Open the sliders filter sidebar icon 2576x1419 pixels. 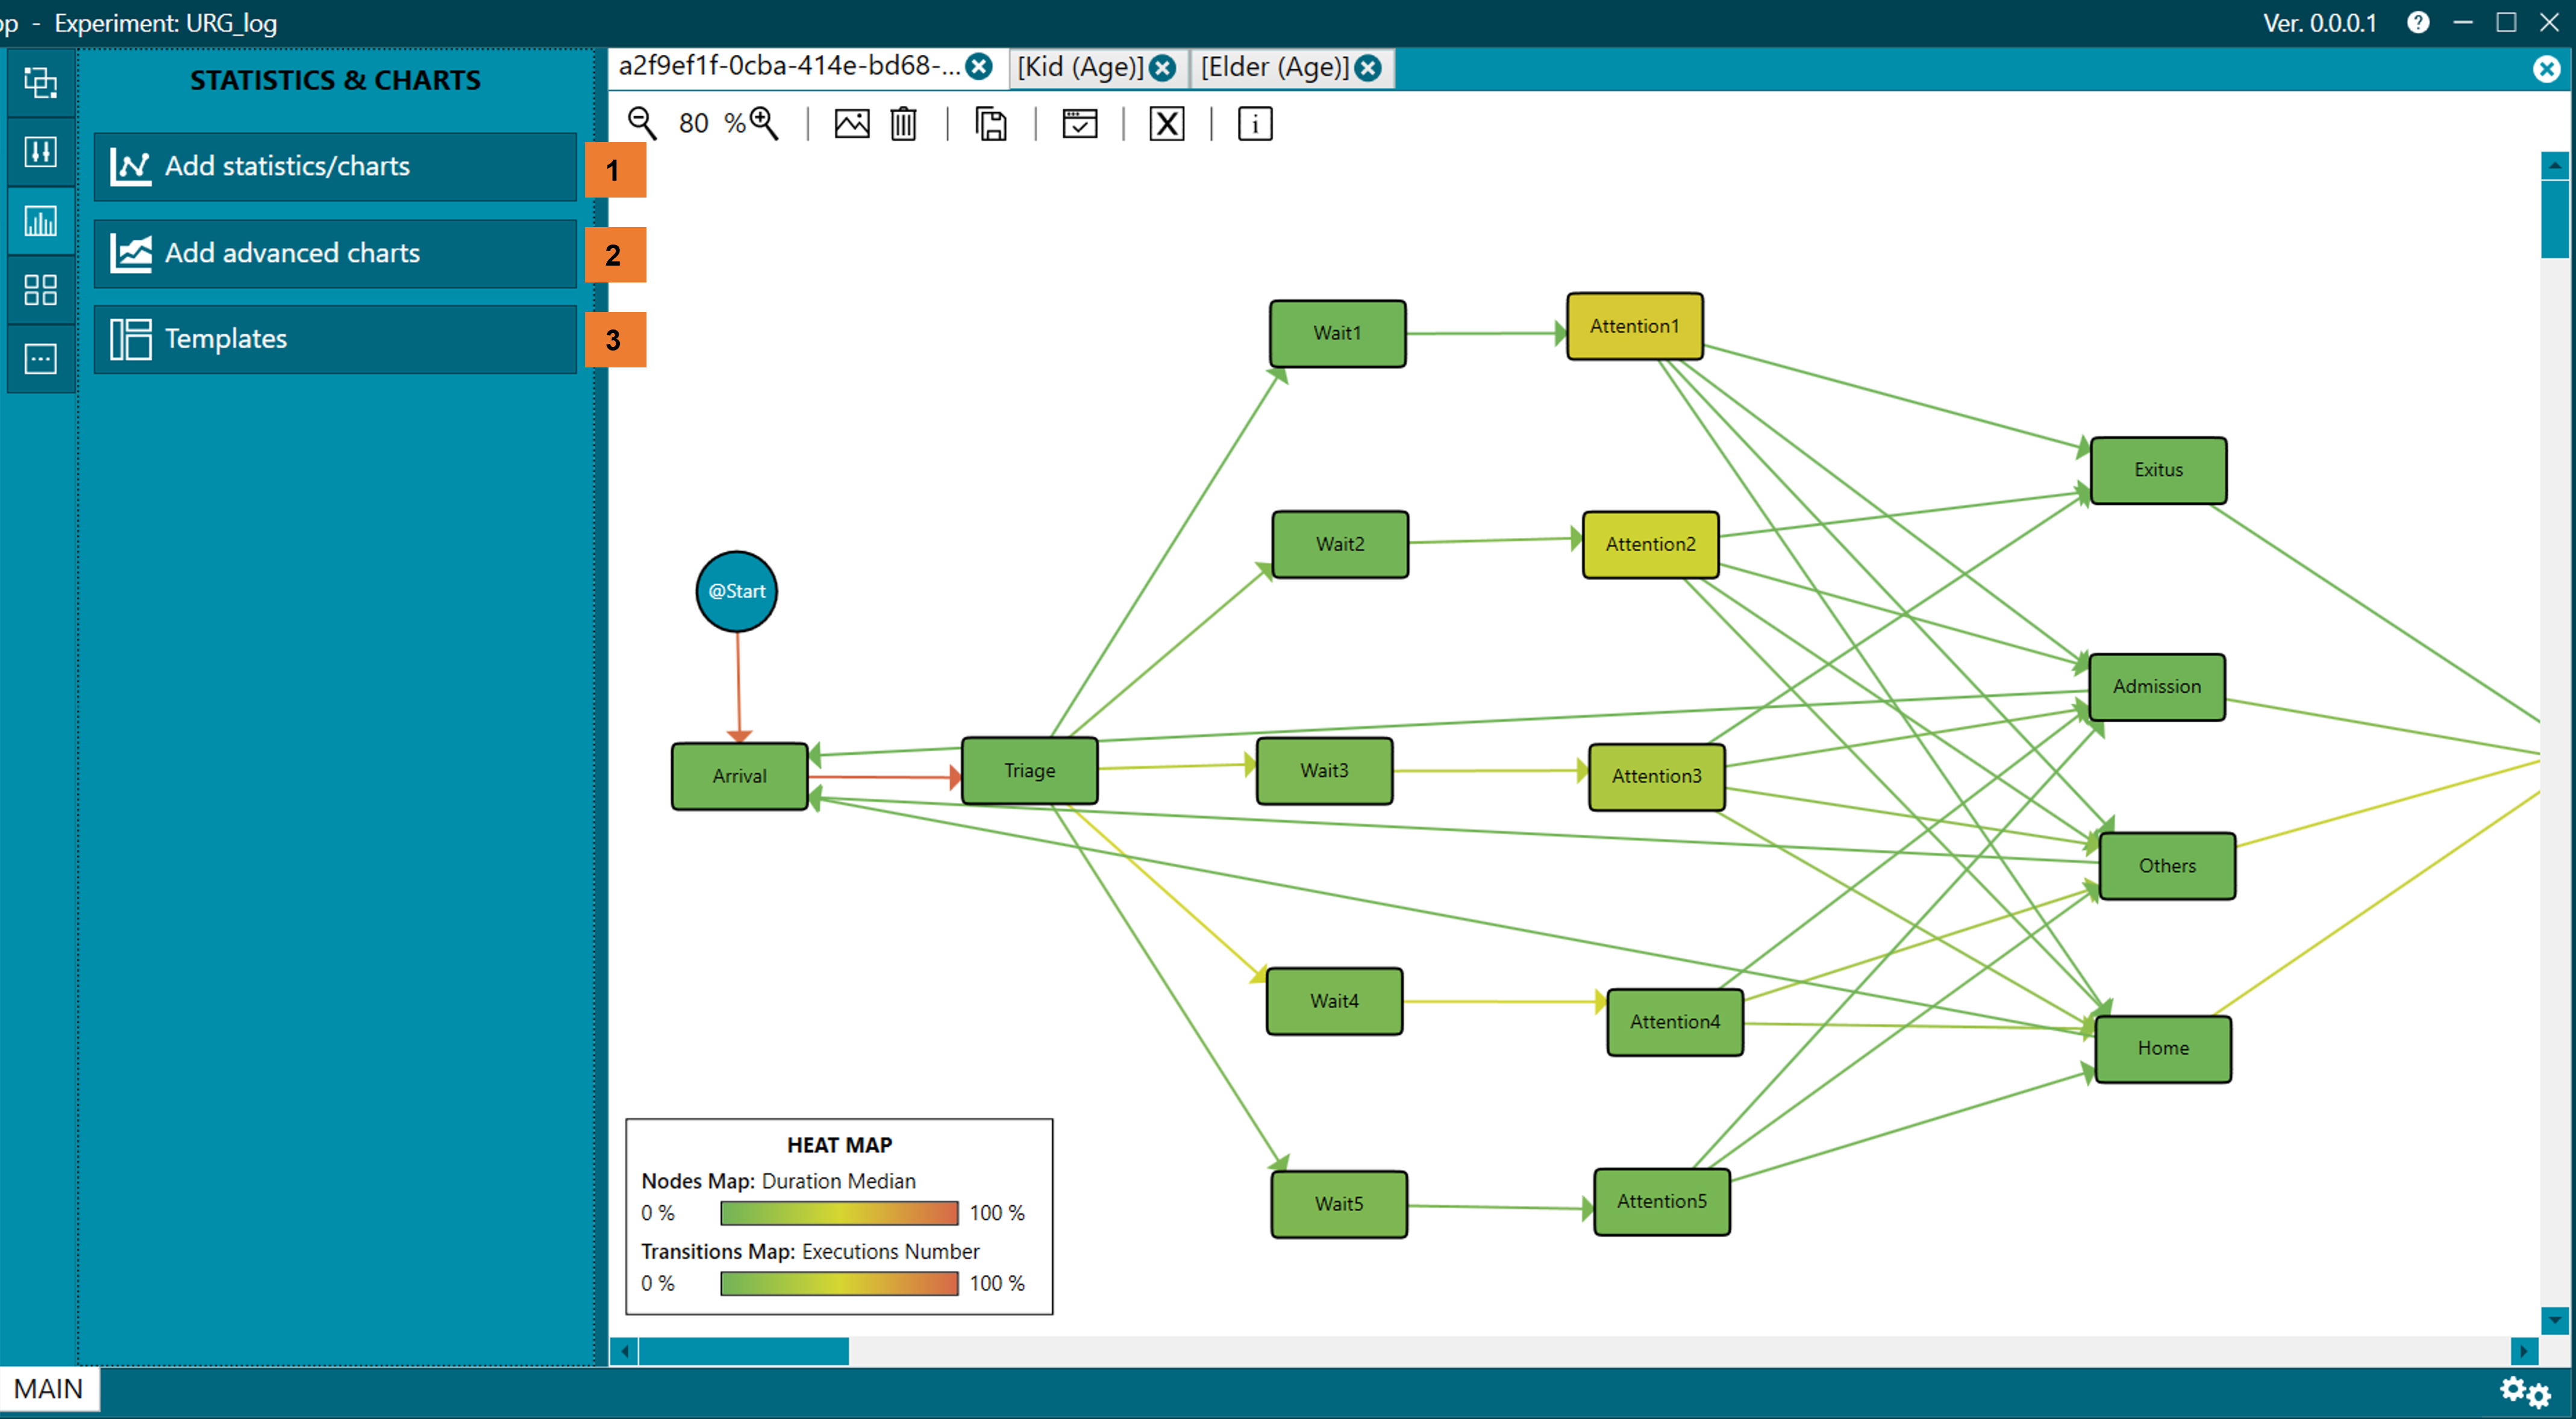click(x=41, y=151)
